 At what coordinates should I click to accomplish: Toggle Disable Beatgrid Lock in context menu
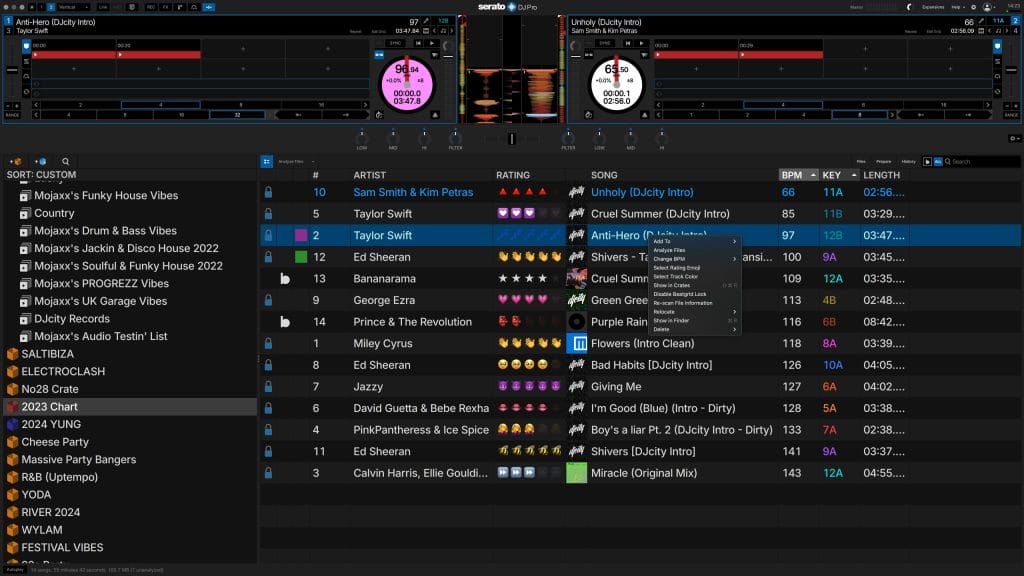click(680, 294)
